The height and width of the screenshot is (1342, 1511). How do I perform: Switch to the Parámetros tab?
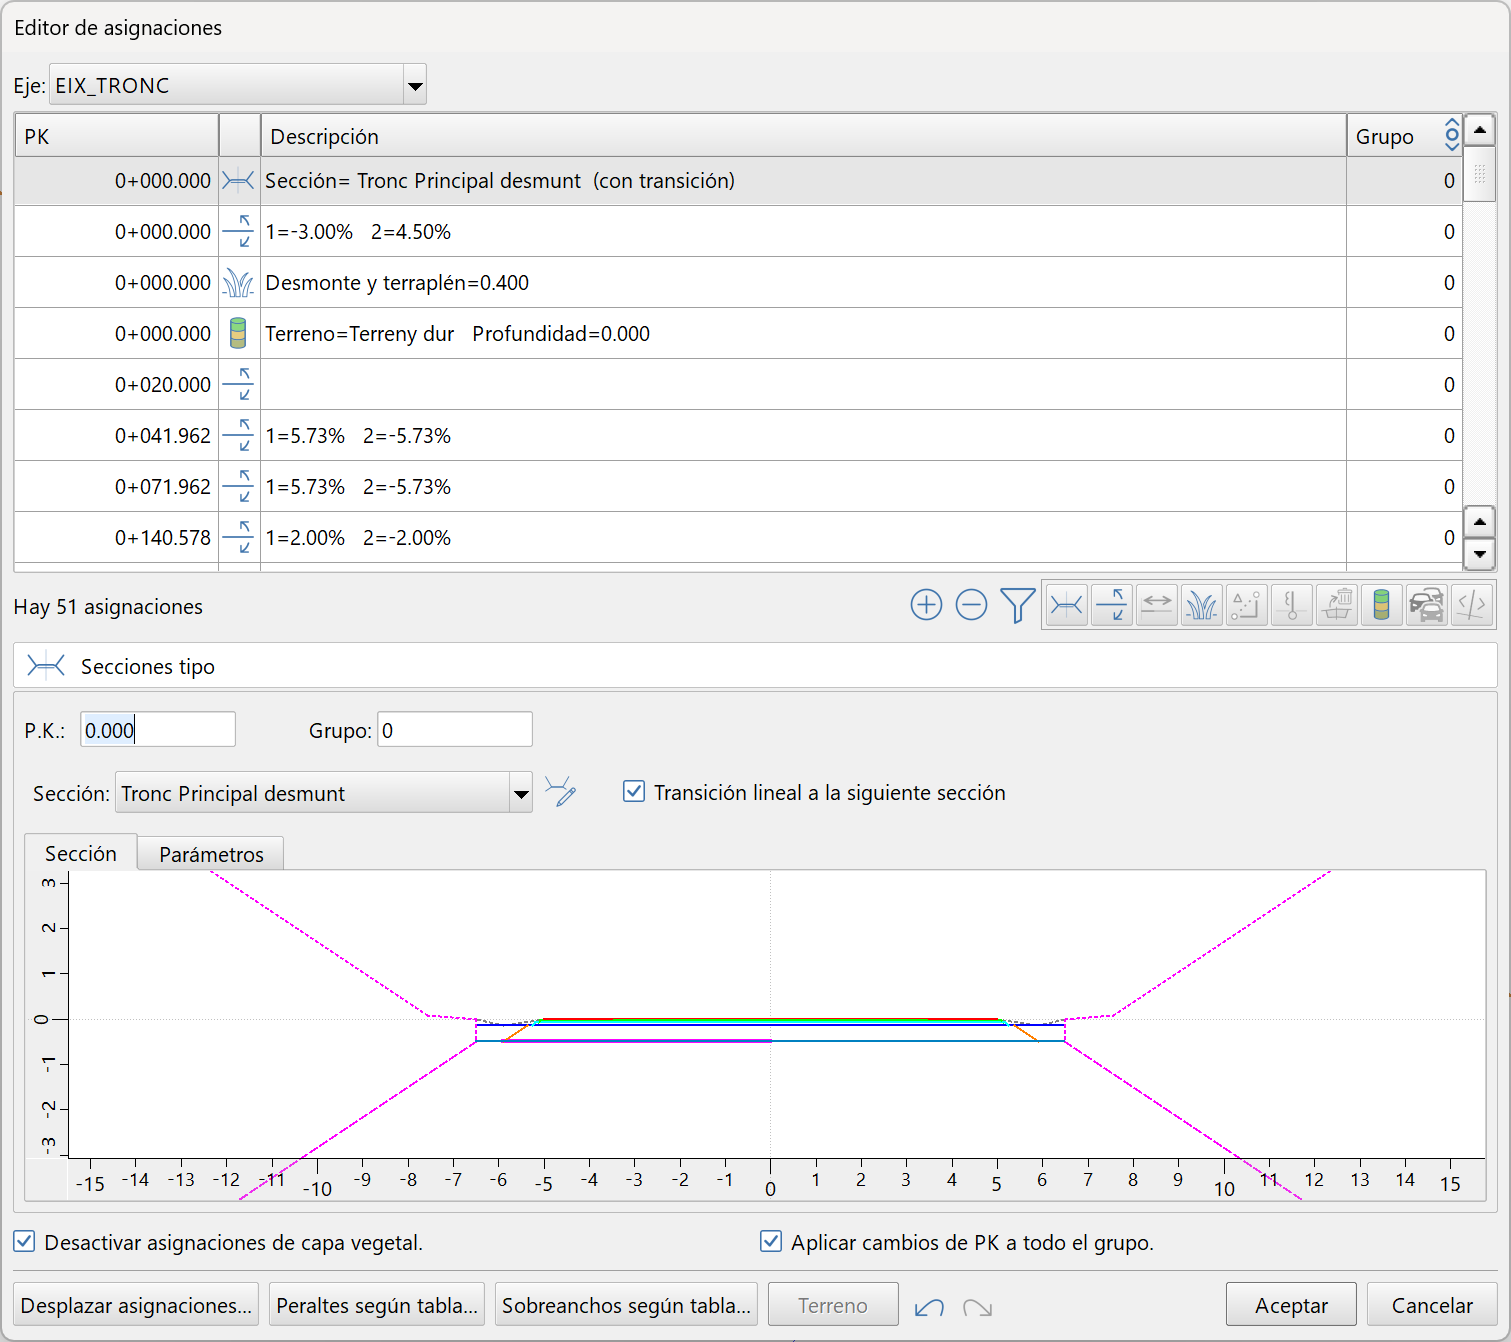(x=210, y=853)
